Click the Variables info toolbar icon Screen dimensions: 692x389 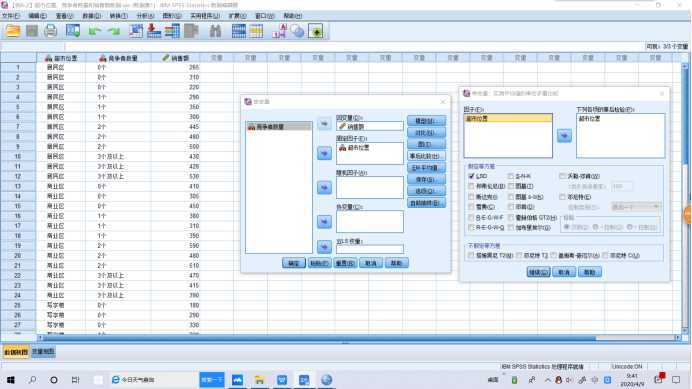pos(173,31)
